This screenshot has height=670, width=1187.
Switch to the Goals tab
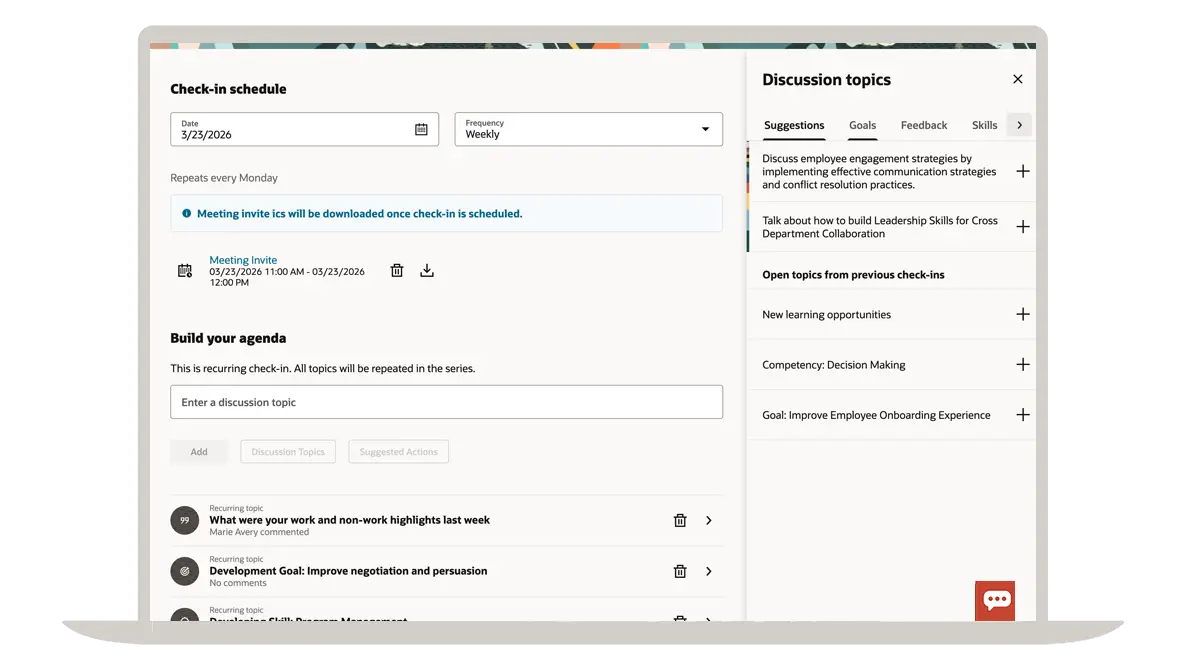862,126
